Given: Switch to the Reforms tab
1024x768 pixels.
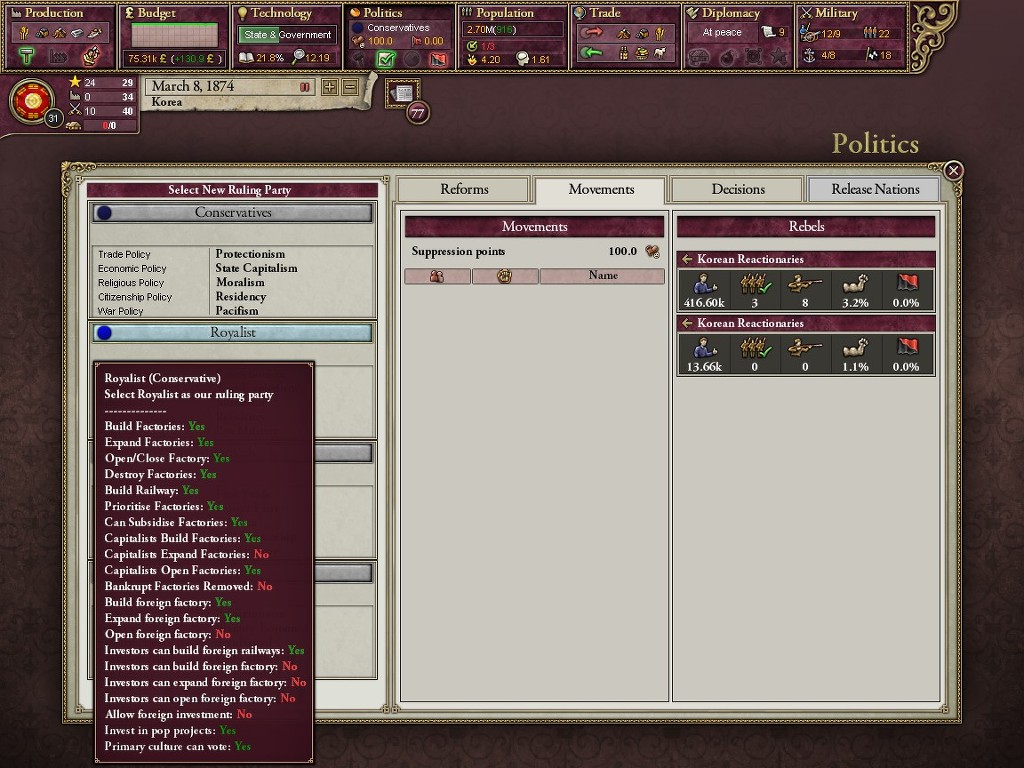Looking at the screenshot, I should 464,189.
